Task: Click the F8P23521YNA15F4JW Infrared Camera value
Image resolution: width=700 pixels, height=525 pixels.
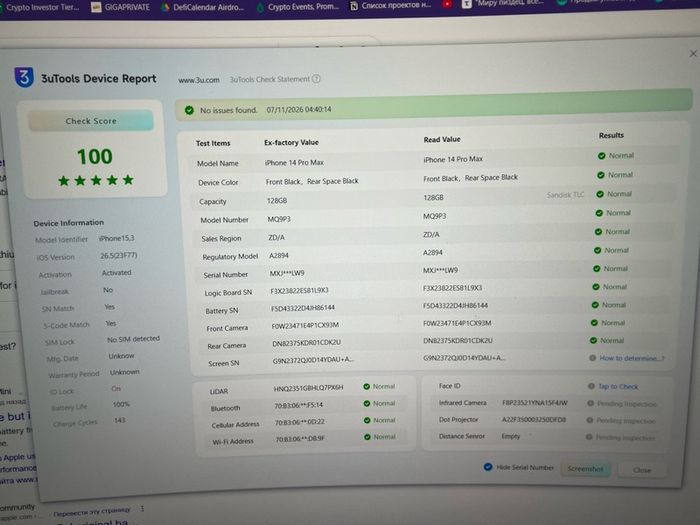Action: [535, 403]
